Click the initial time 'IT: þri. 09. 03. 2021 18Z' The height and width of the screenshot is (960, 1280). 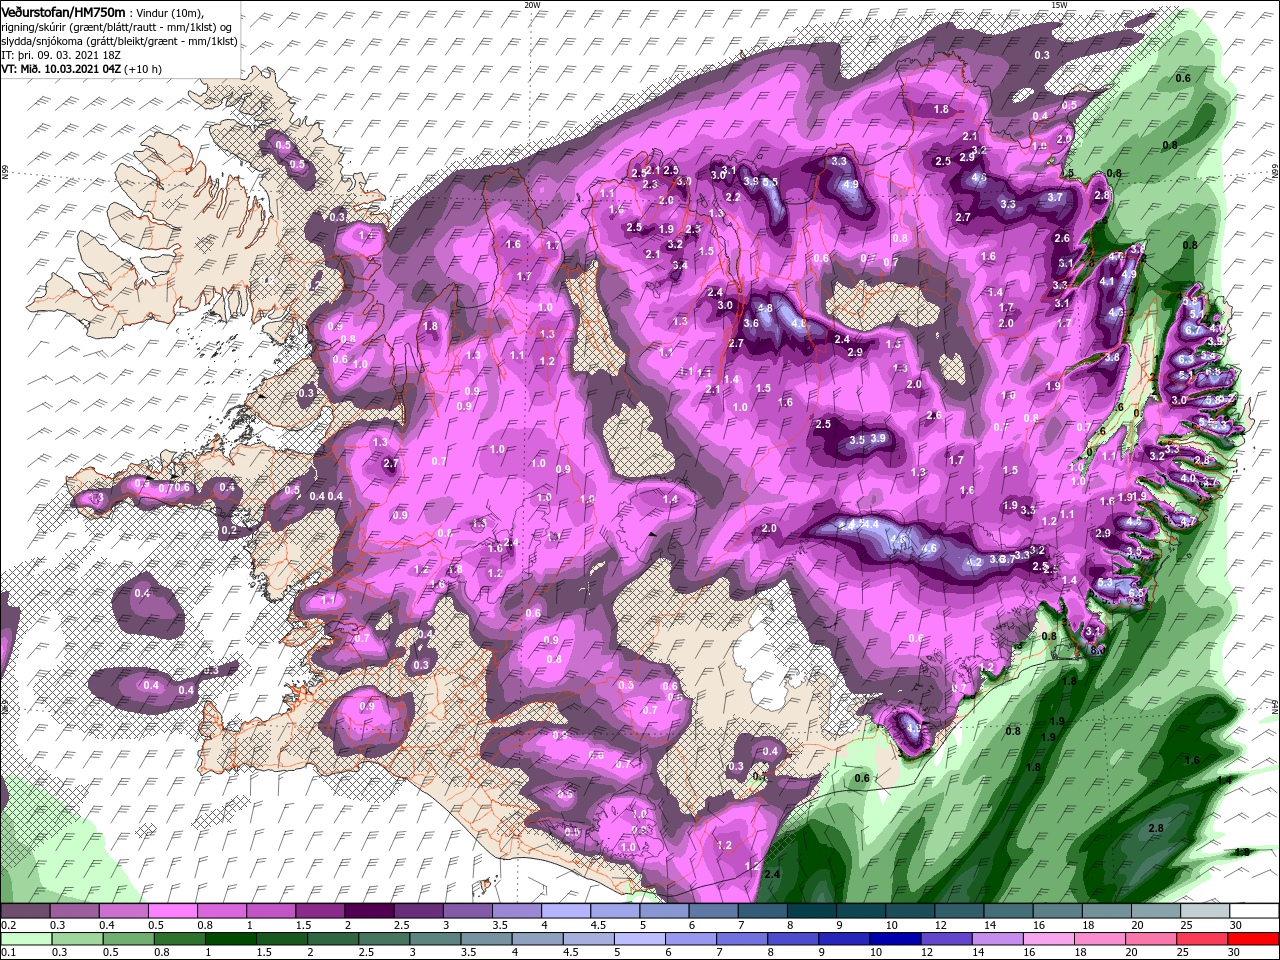click(x=60, y=54)
